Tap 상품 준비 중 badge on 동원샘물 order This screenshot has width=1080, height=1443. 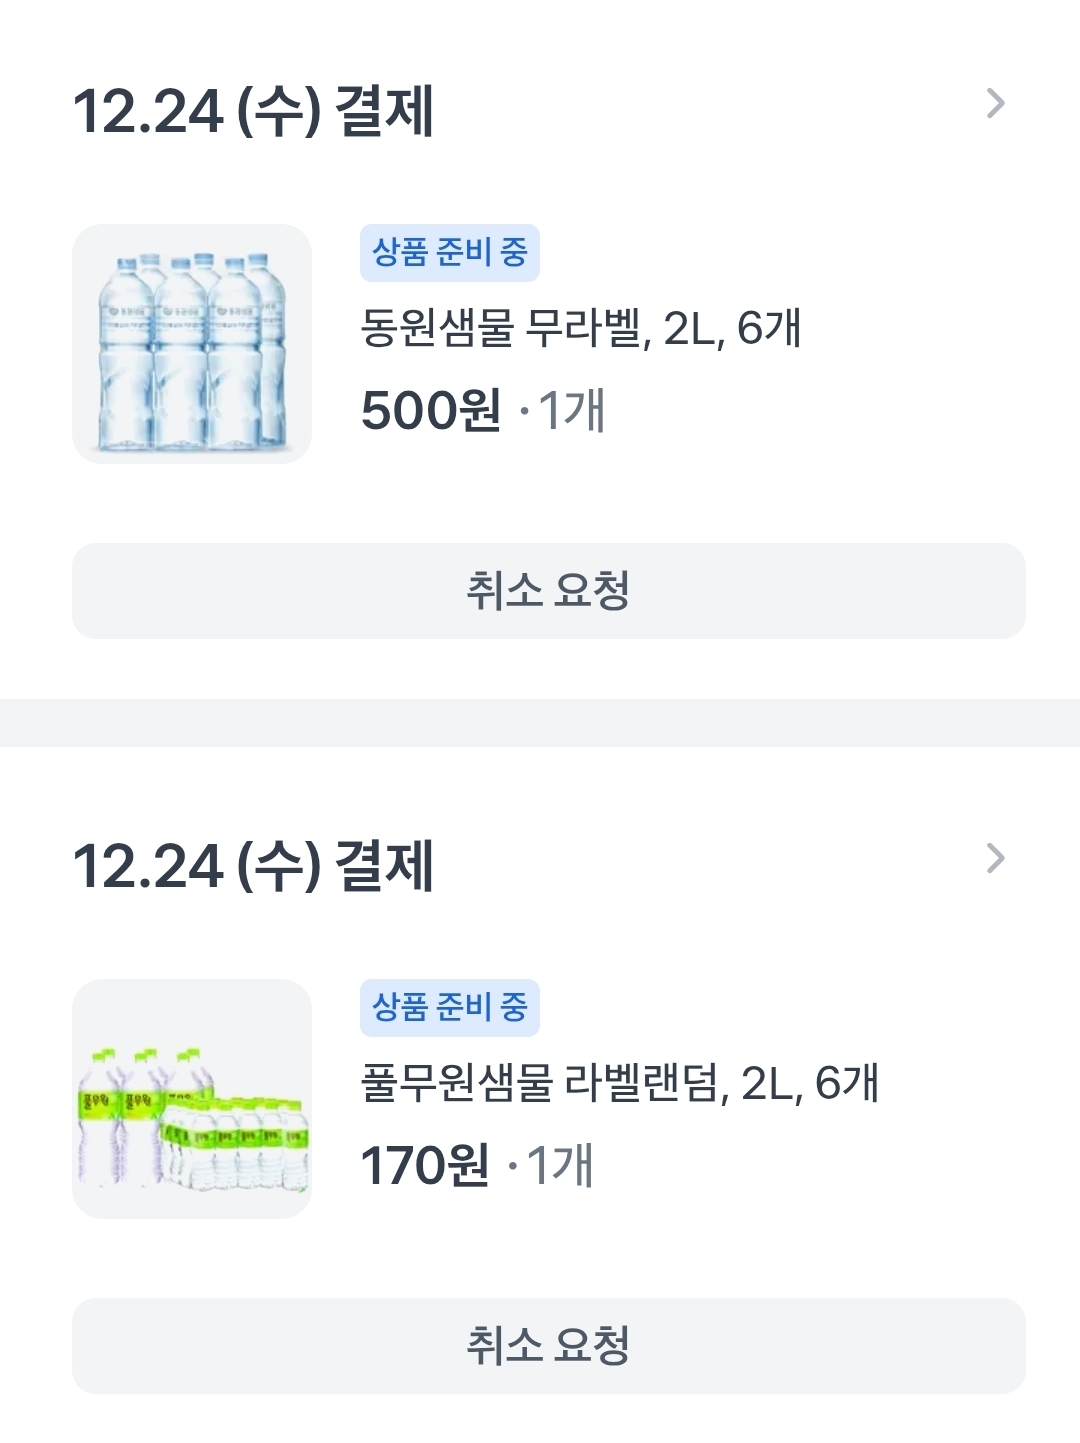coord(449,253)
